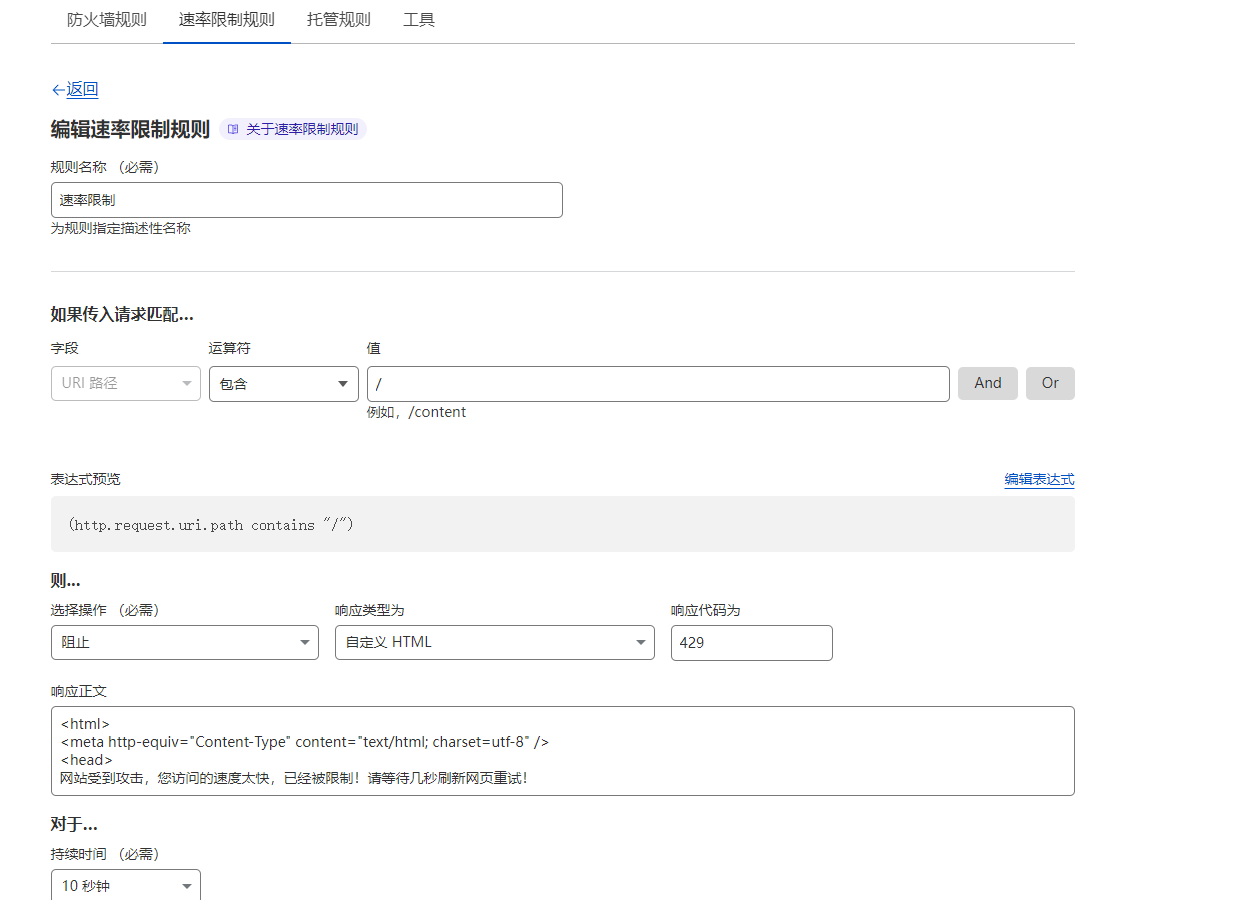Click the 编辑表达式 link
This screenshot has width=1253, height=900.
click(1039, 480)
